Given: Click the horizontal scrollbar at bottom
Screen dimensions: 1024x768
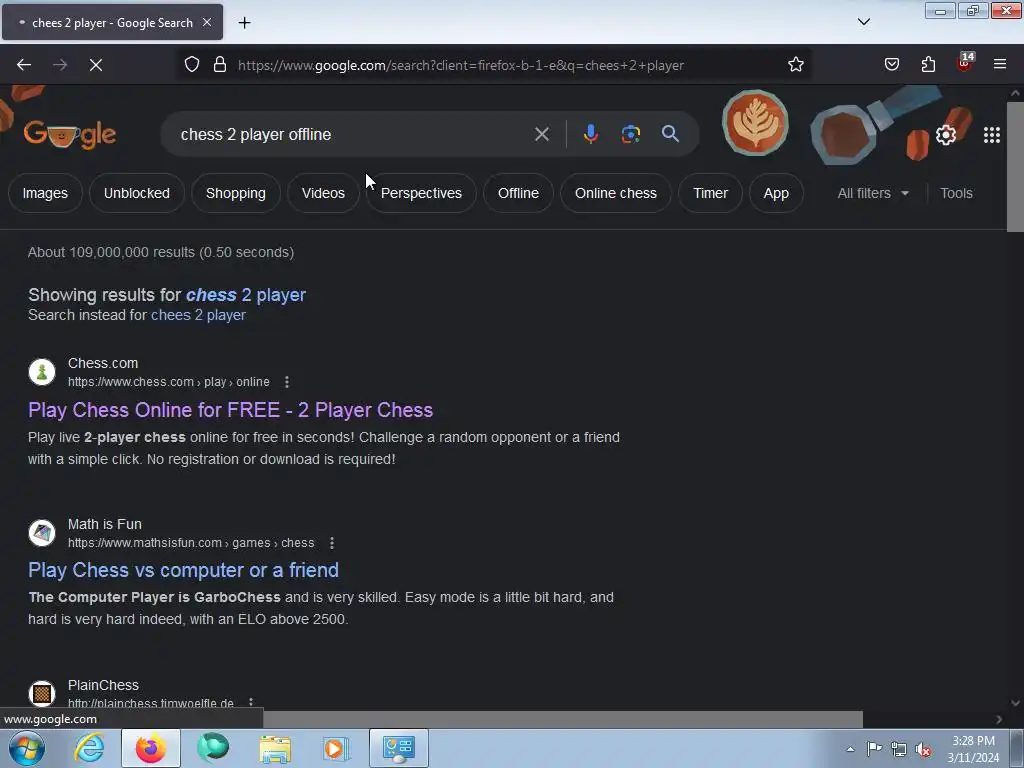Looking at the screenshot, I should [563, 719].
